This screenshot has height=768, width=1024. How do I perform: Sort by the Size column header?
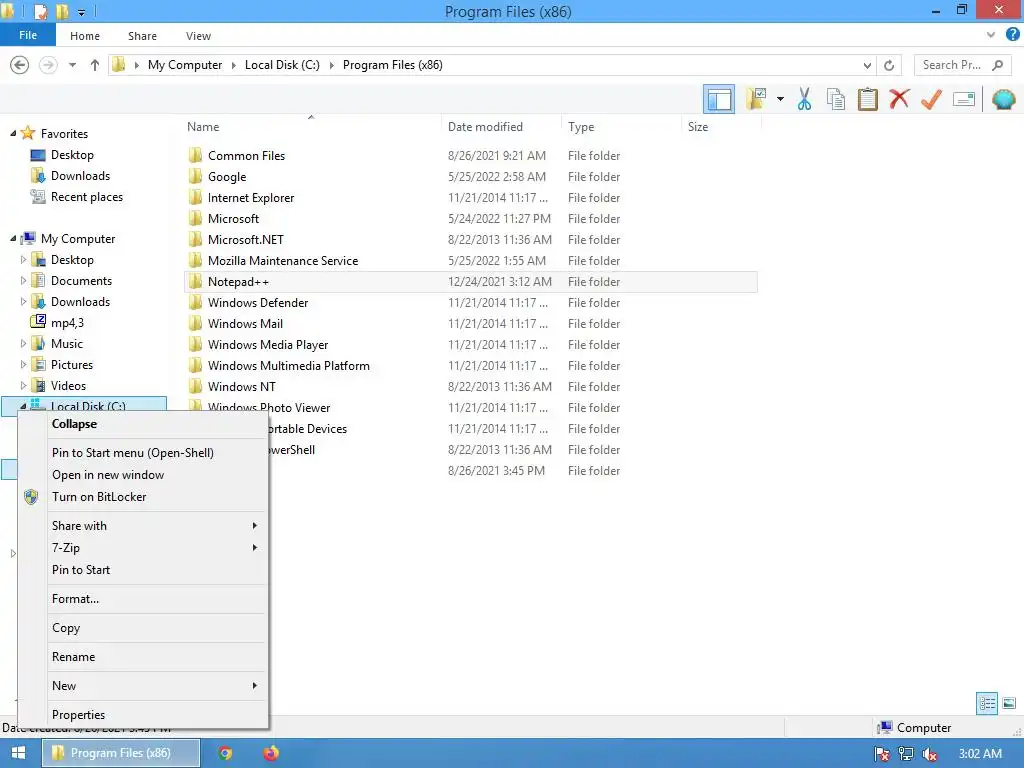721,127
